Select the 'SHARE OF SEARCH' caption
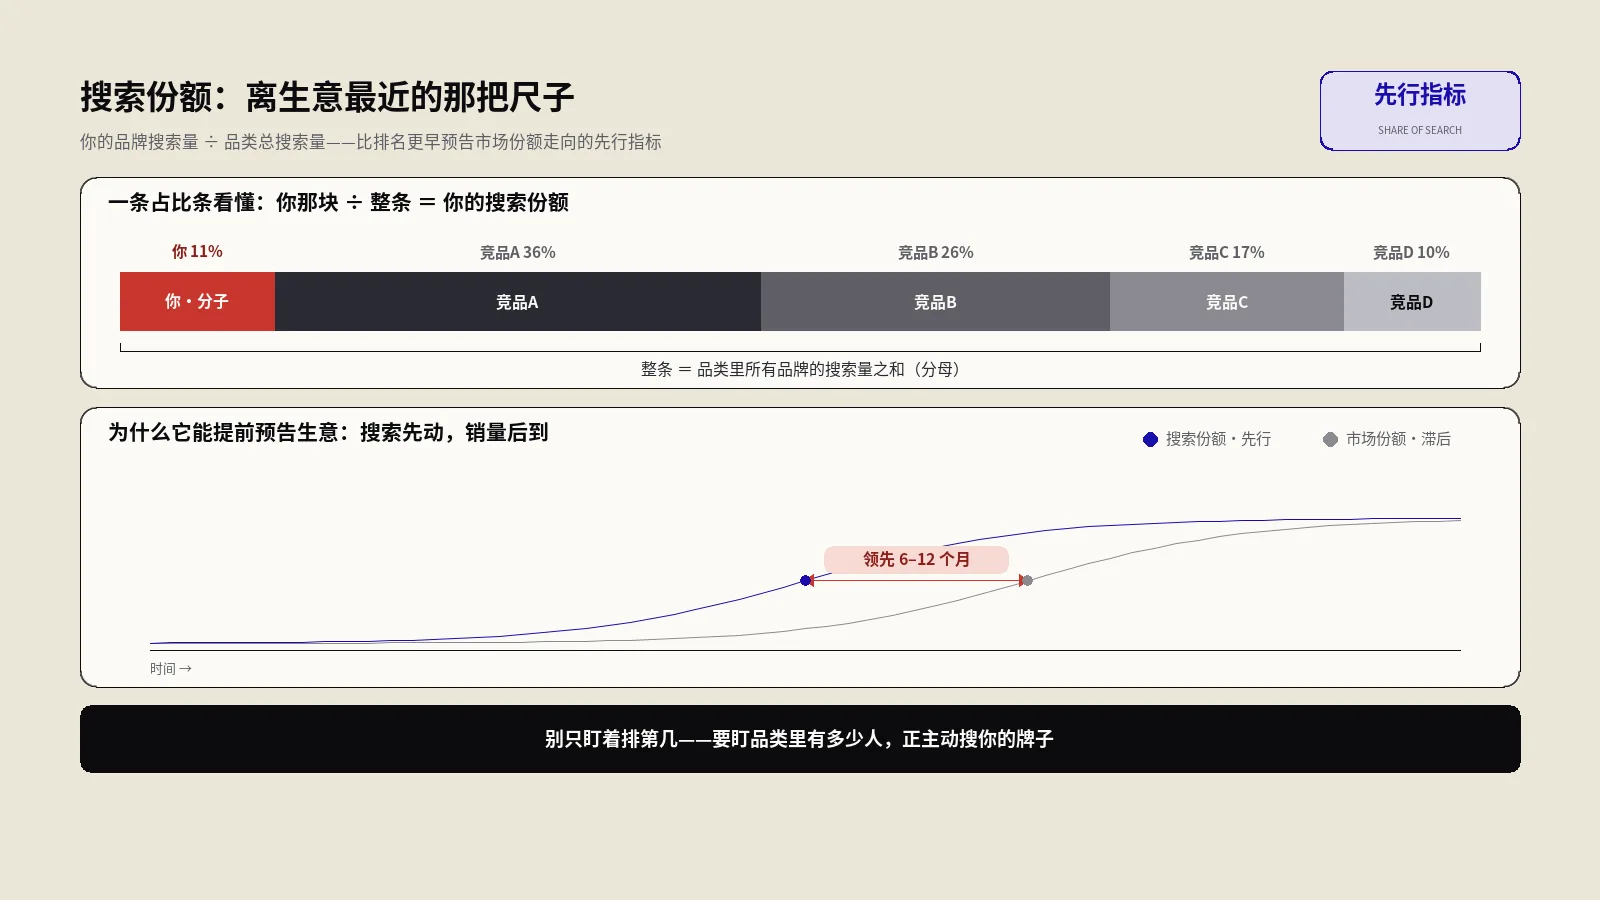 (1419, 130)
